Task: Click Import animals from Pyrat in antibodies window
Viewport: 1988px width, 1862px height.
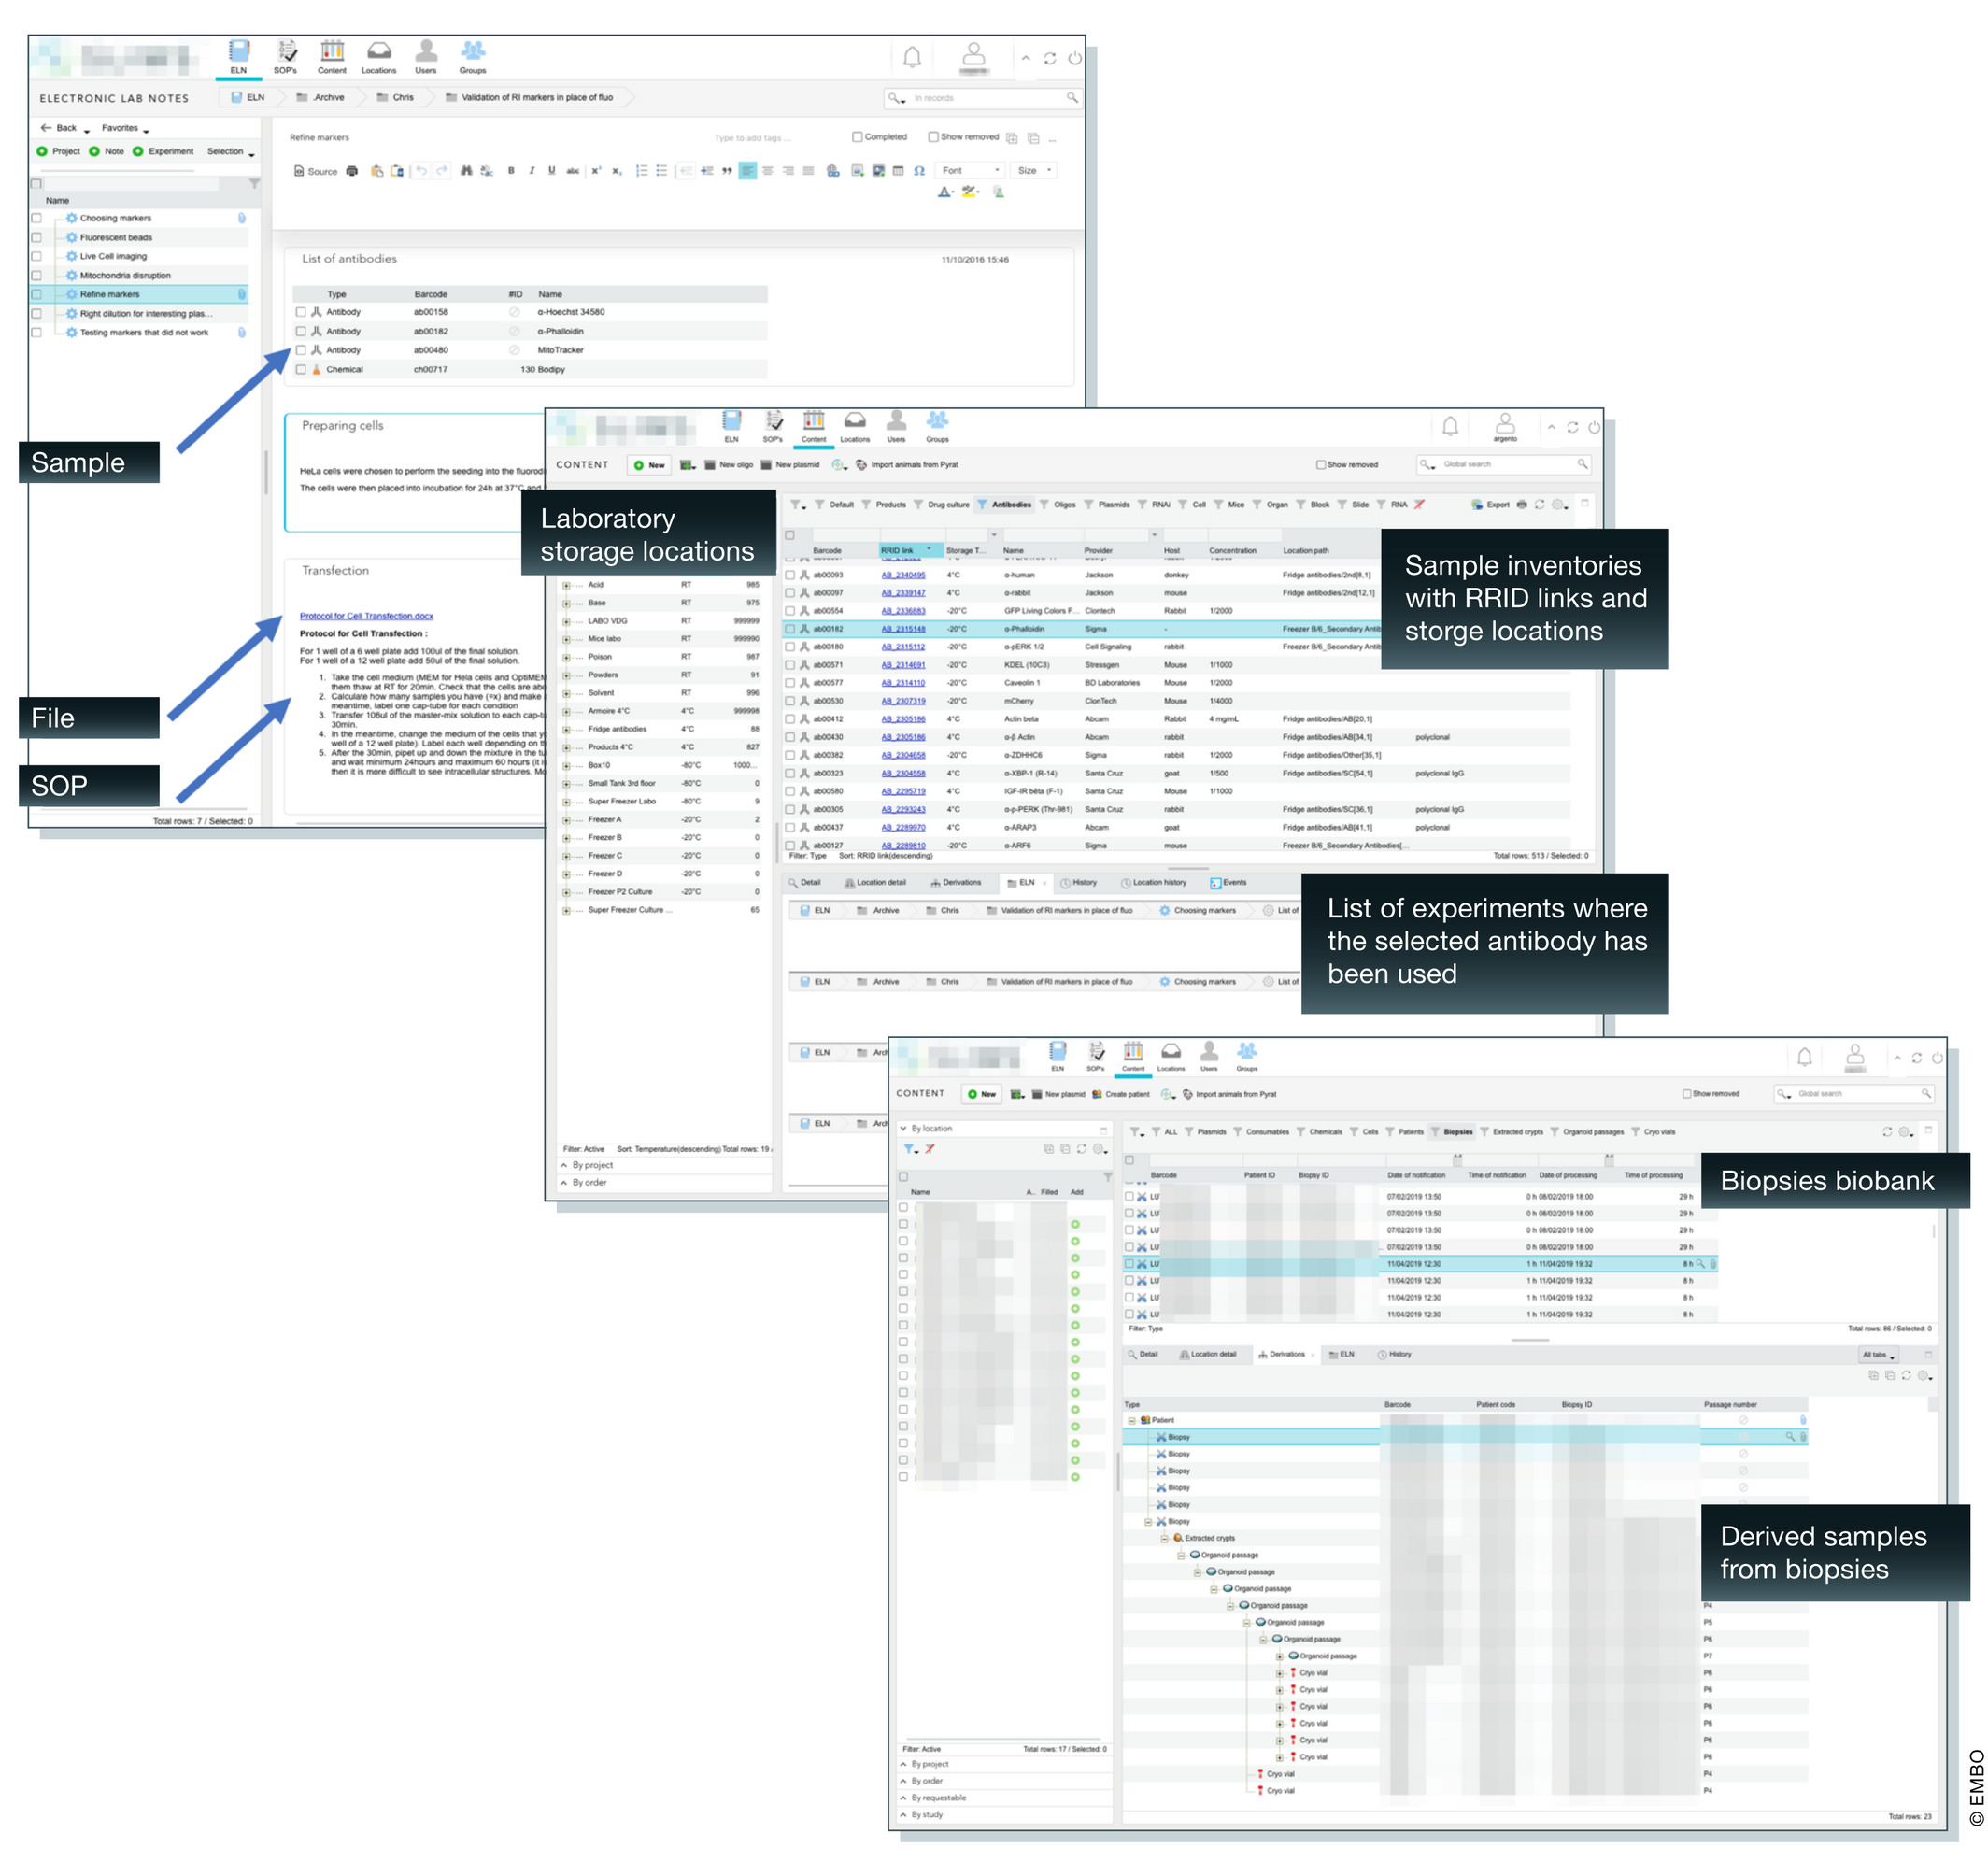Action: pos(907,465)
